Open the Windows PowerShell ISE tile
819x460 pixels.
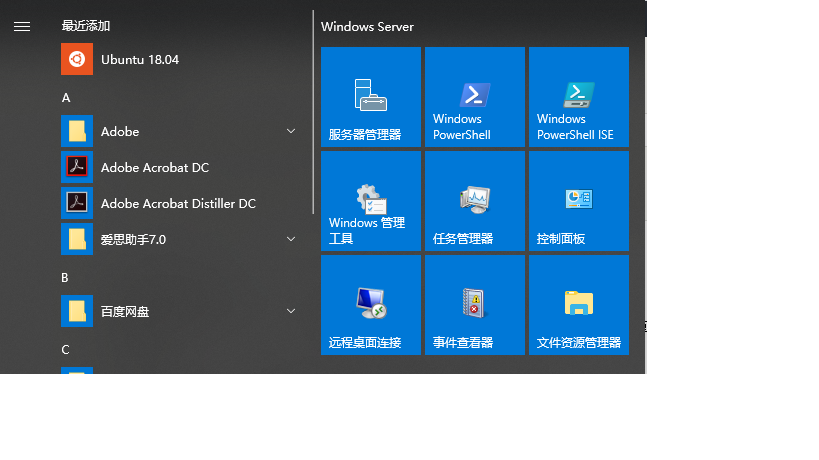tap(578, 97)
